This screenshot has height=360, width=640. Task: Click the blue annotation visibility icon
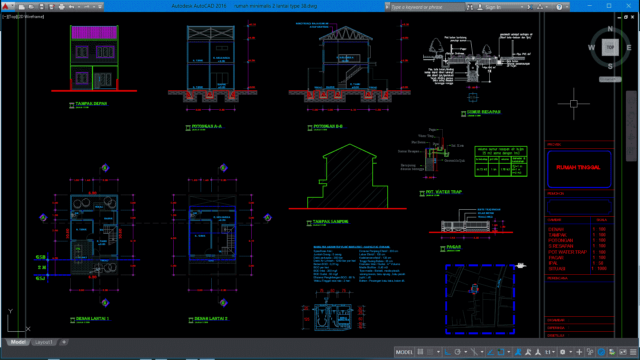coord(518,352)
